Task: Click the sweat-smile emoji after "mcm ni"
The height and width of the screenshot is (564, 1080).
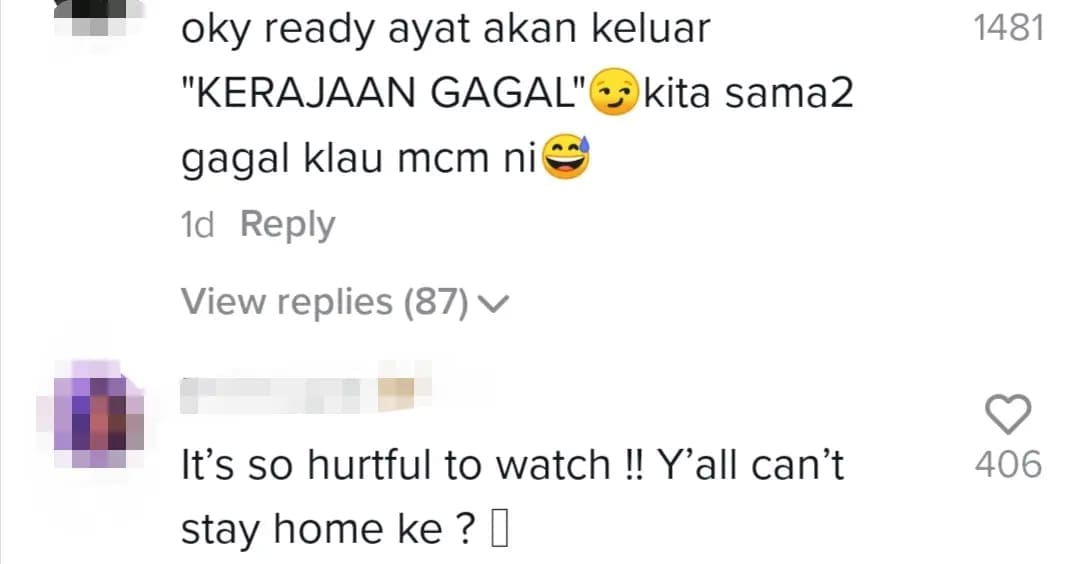Action: tap(565, 157)
